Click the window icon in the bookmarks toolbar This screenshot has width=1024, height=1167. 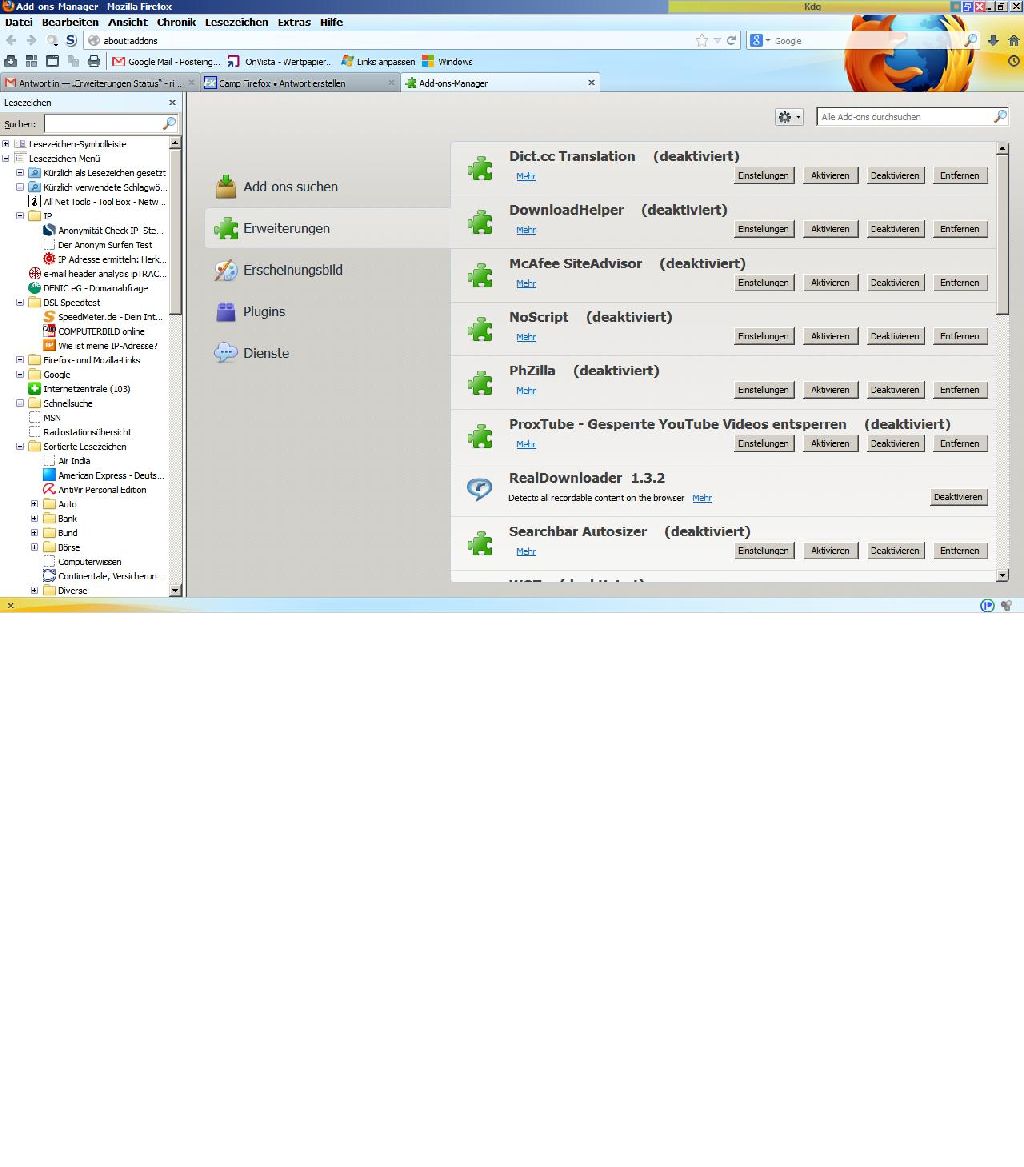(x=52, y=61)
